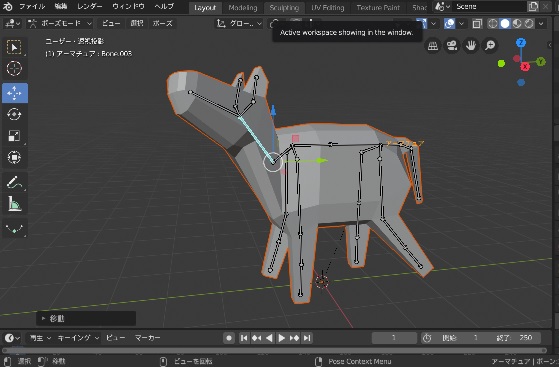This screenshot has height=367, width=559.
Task: Open the timeline editor type dropdown
Action: pos(12,338)
